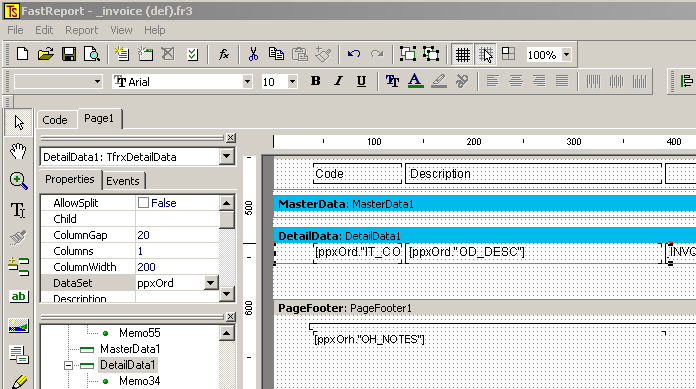The image size is (696, 389).
Task: Align text left
Action: pyautogui.click(x=492, y=81)
